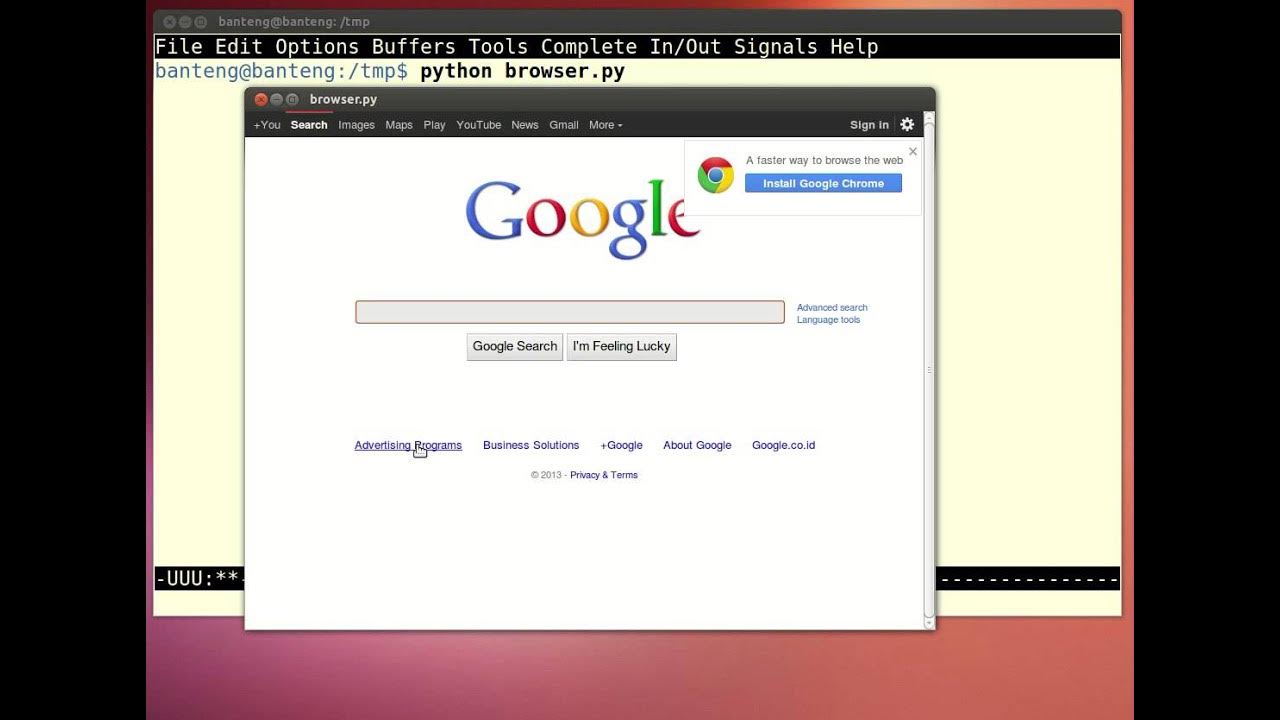1280x720 pixels.
Task: Go to Play in Google bar
Action: [434, 125]
